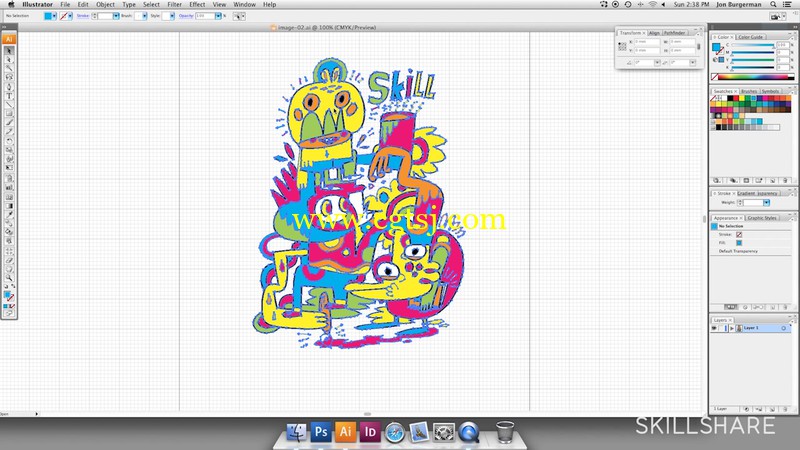800x450 pixels.
Task: Open the Opacity dropdown in control bar
Action: tap(218, 16)
